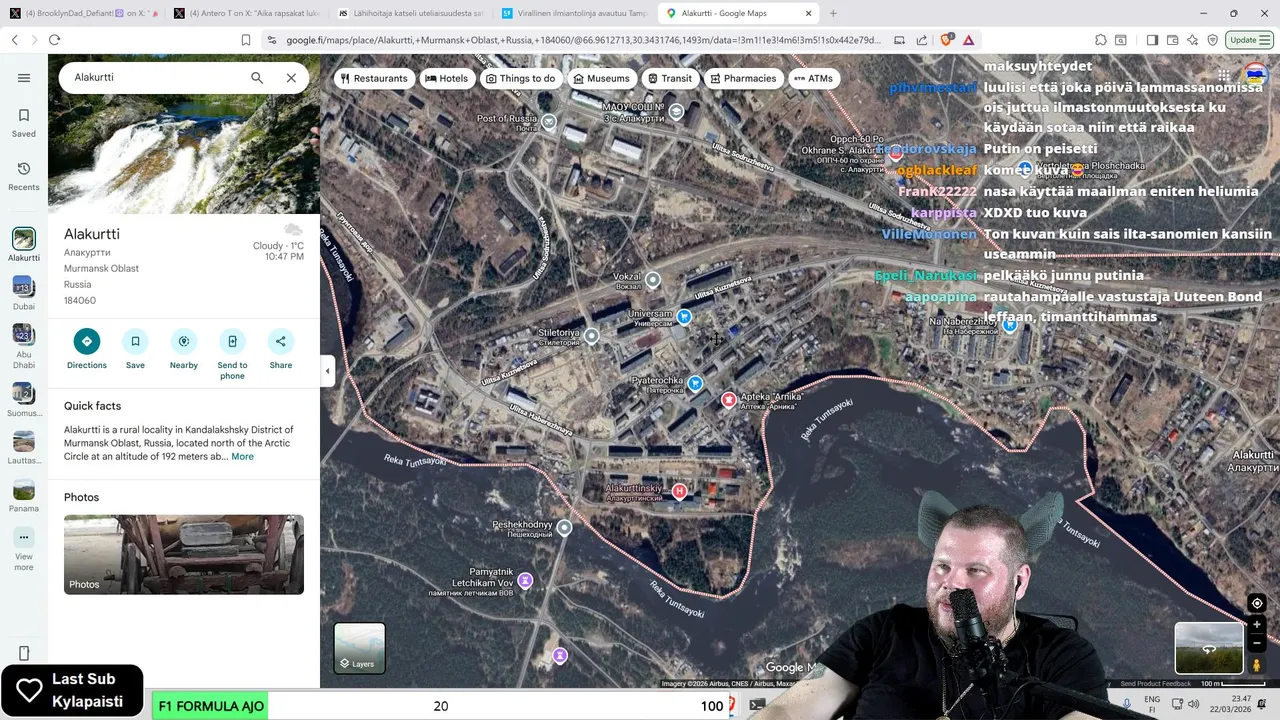Open the Street View preview thumbnail
The width and height of the screenshot is (1280, 720).
[1209, 648]
